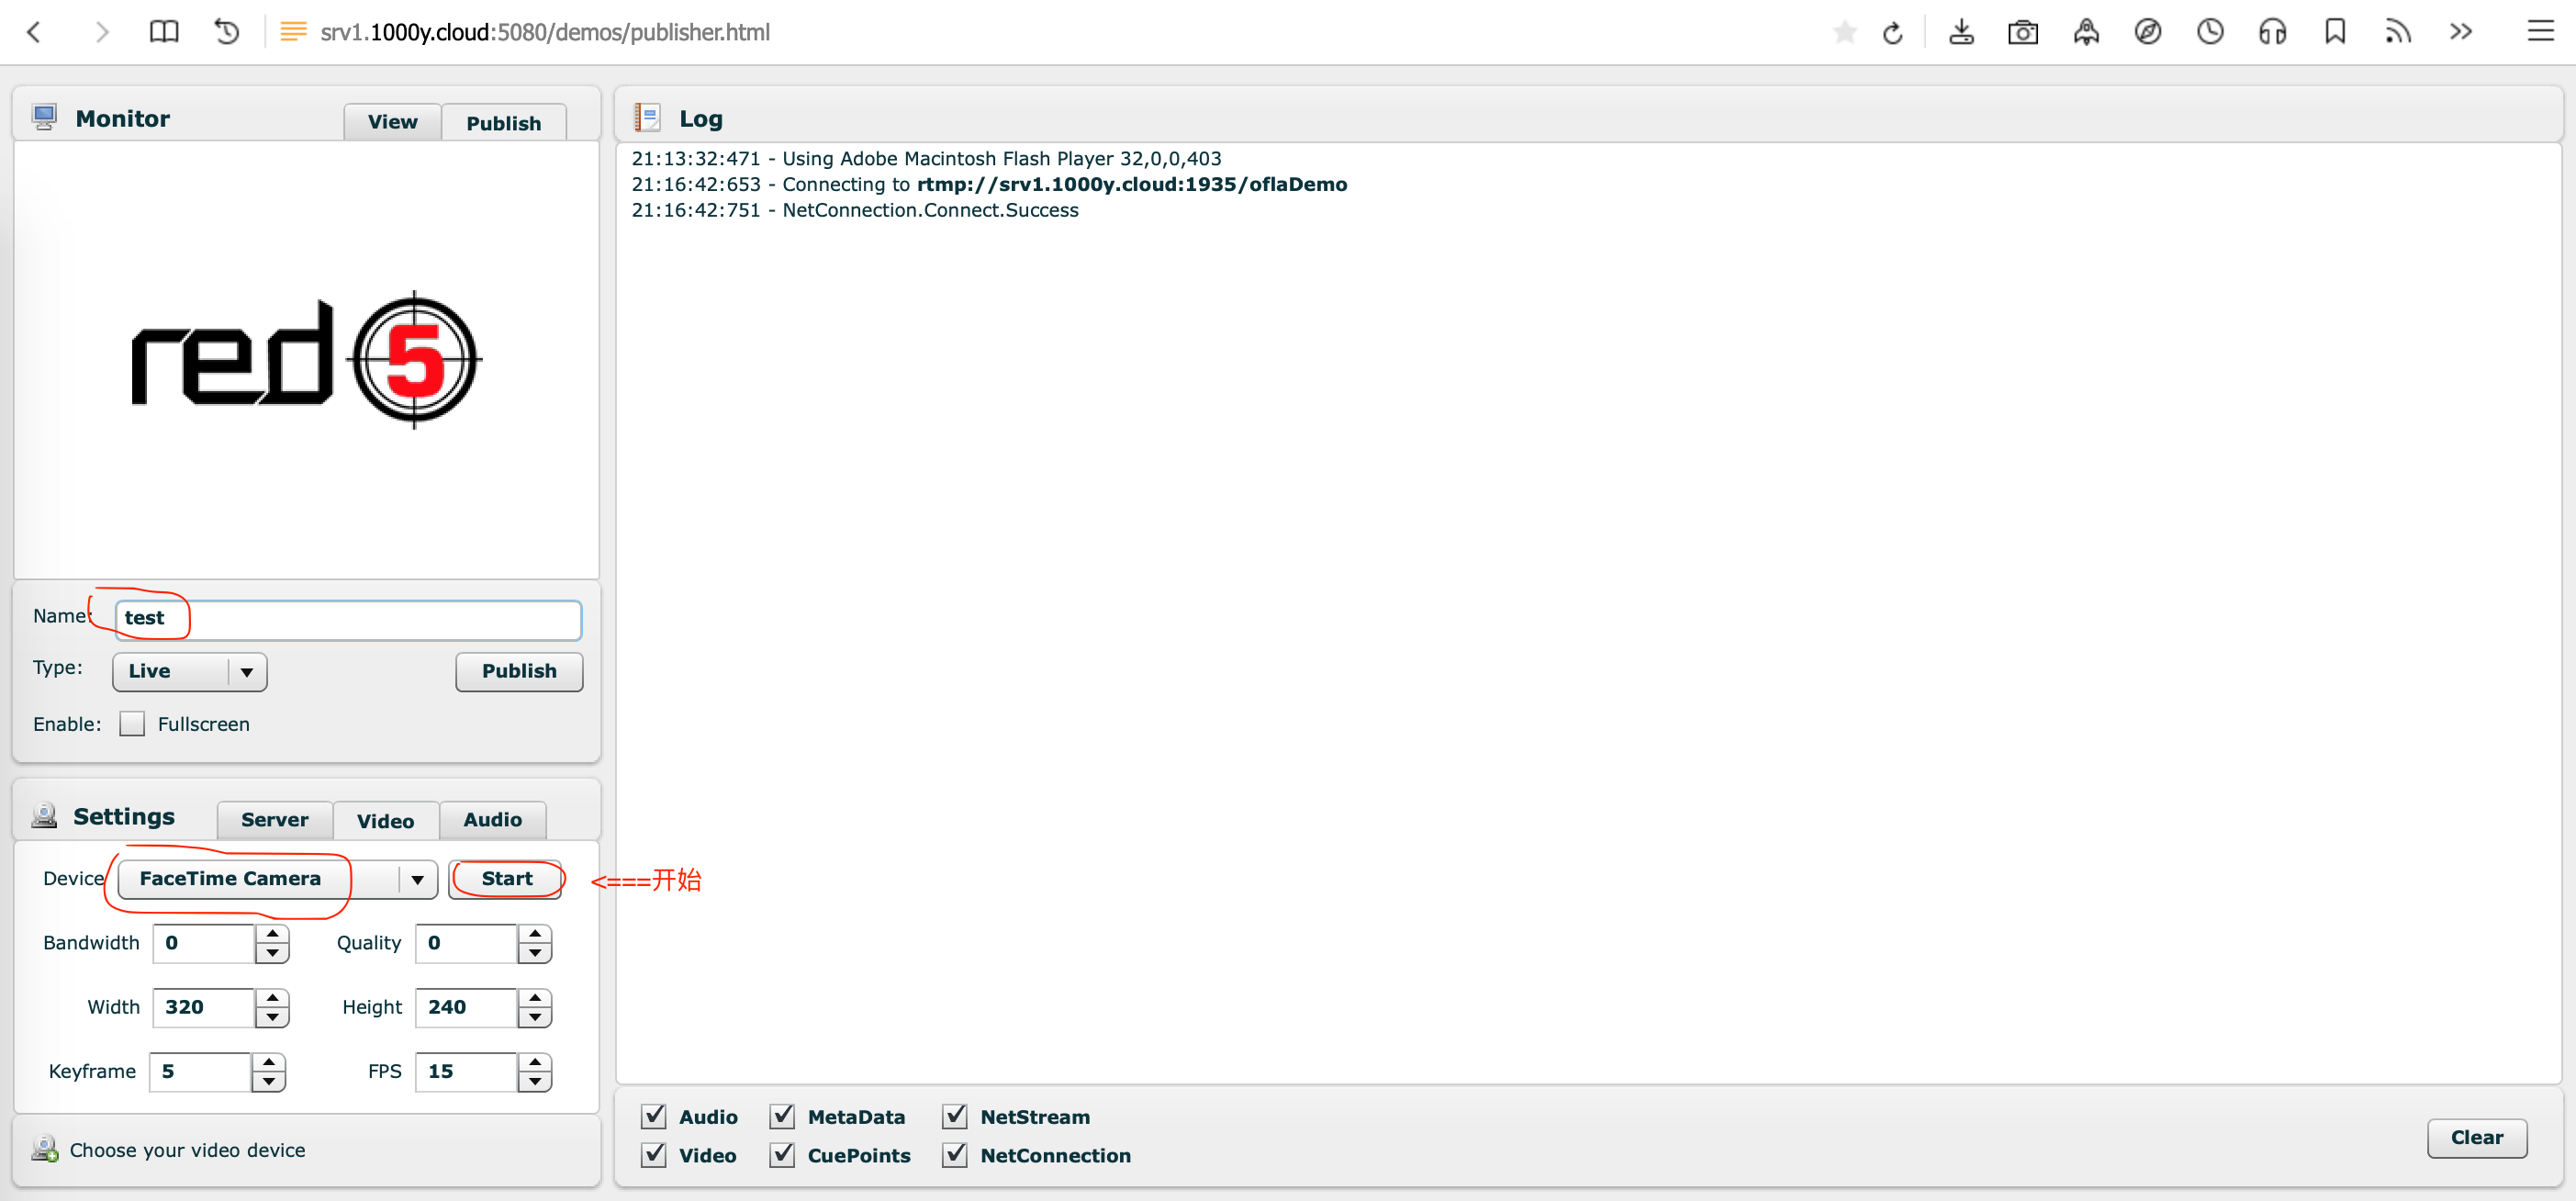Image resolution: width=2576 pixels, height=1201 pixels.
Task: Click the red5 logo in monitor
Action: (306, 359)
